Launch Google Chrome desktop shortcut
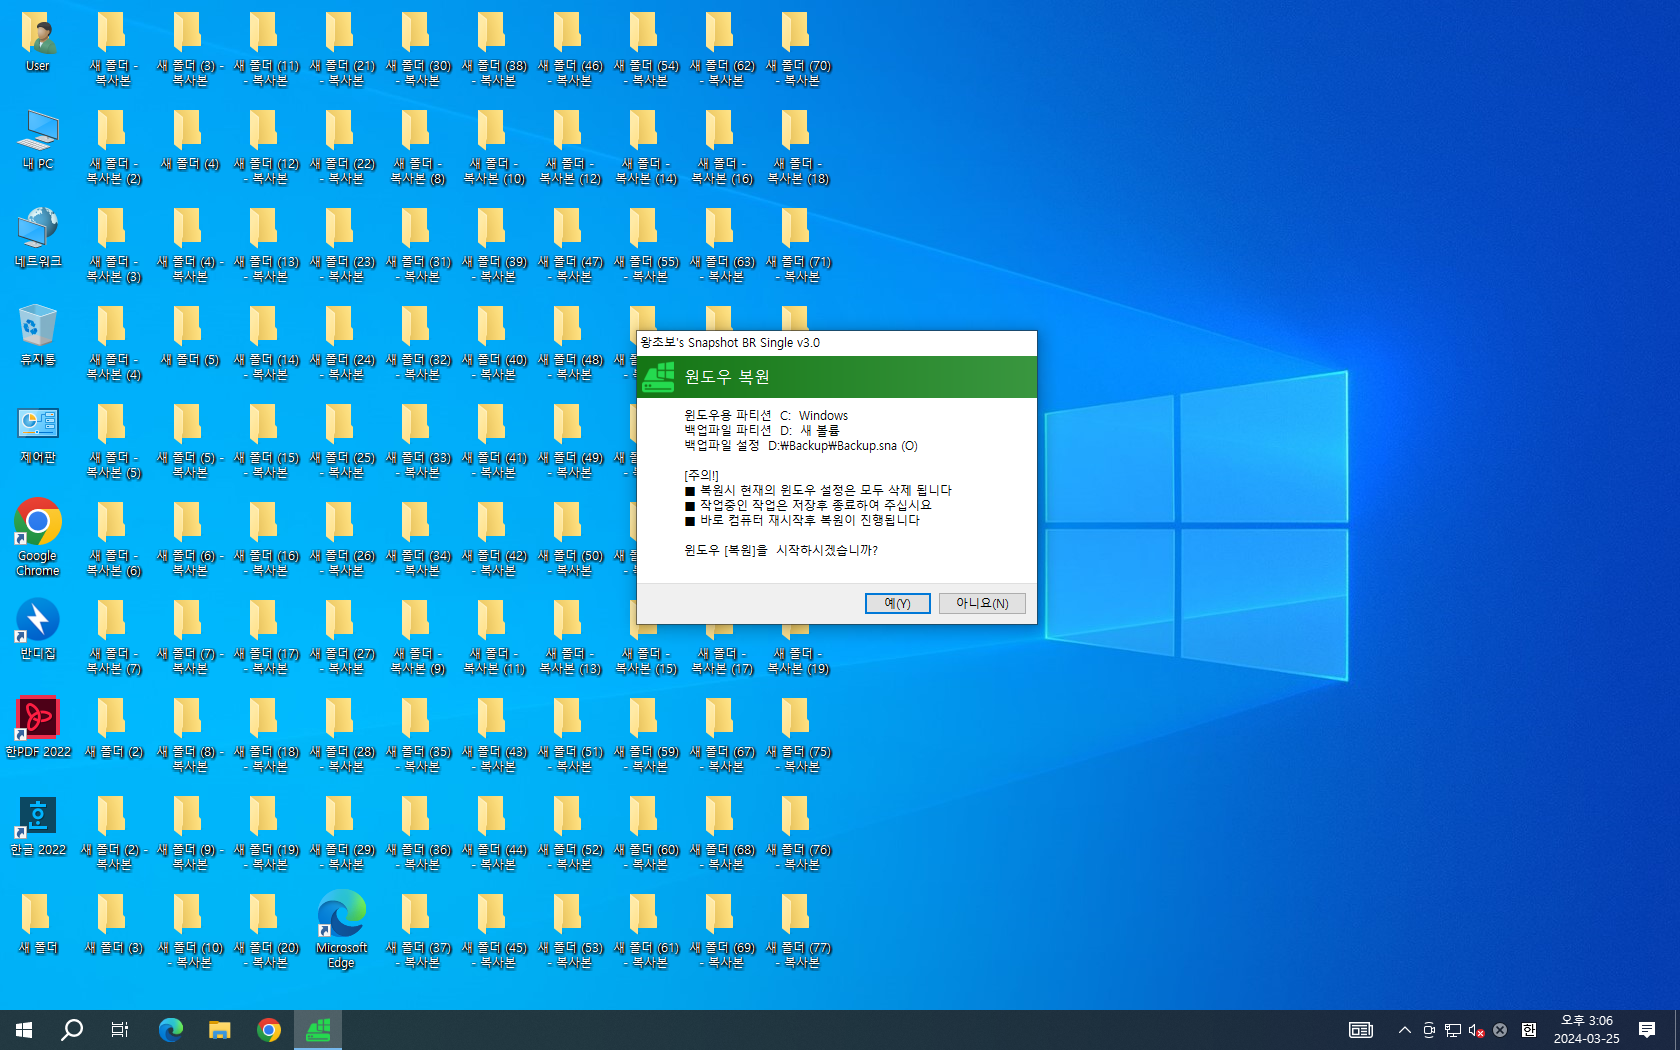Screen dimensions: 1680x1050 pos(38,538)
